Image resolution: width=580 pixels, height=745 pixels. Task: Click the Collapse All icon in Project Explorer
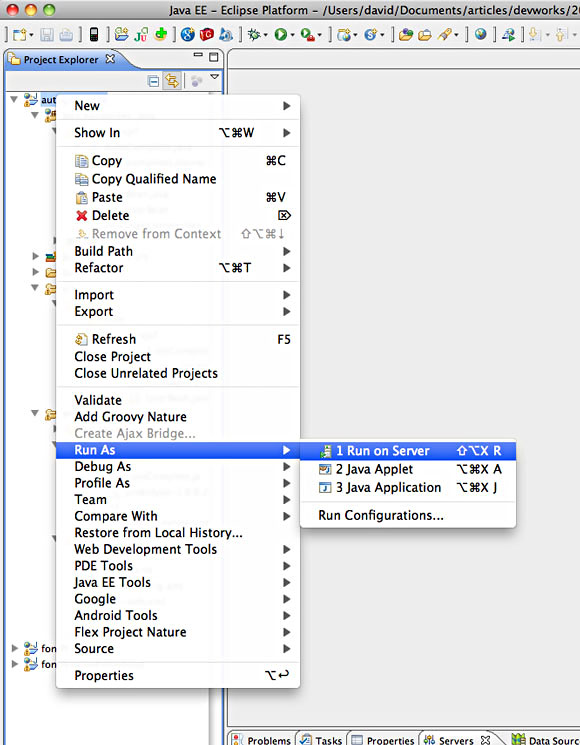pyautogui.click(x=153, y=81)
